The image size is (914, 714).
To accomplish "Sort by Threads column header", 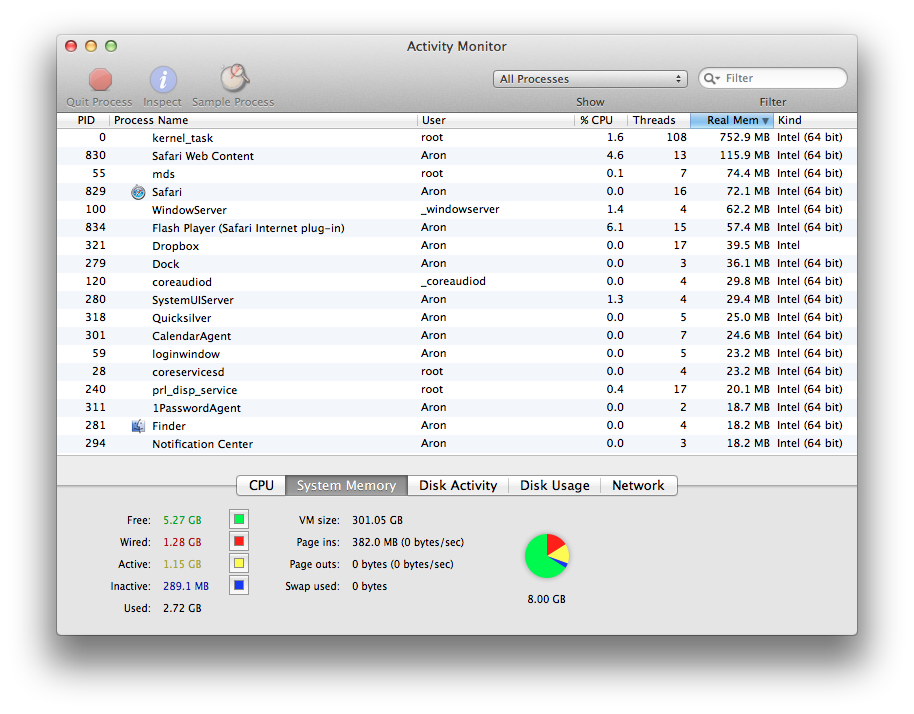I will [659, 120].
